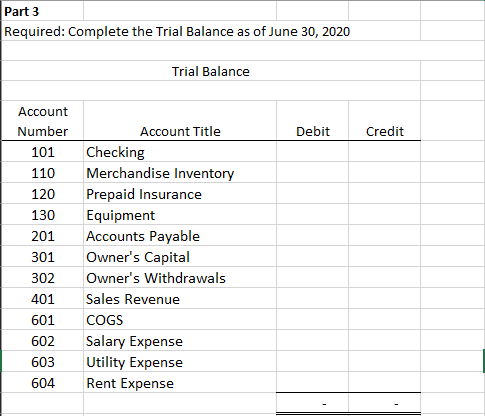Click the 'Rent Expense' cell
The height and width of the screenshot is (416, 485).
point(180,383)
